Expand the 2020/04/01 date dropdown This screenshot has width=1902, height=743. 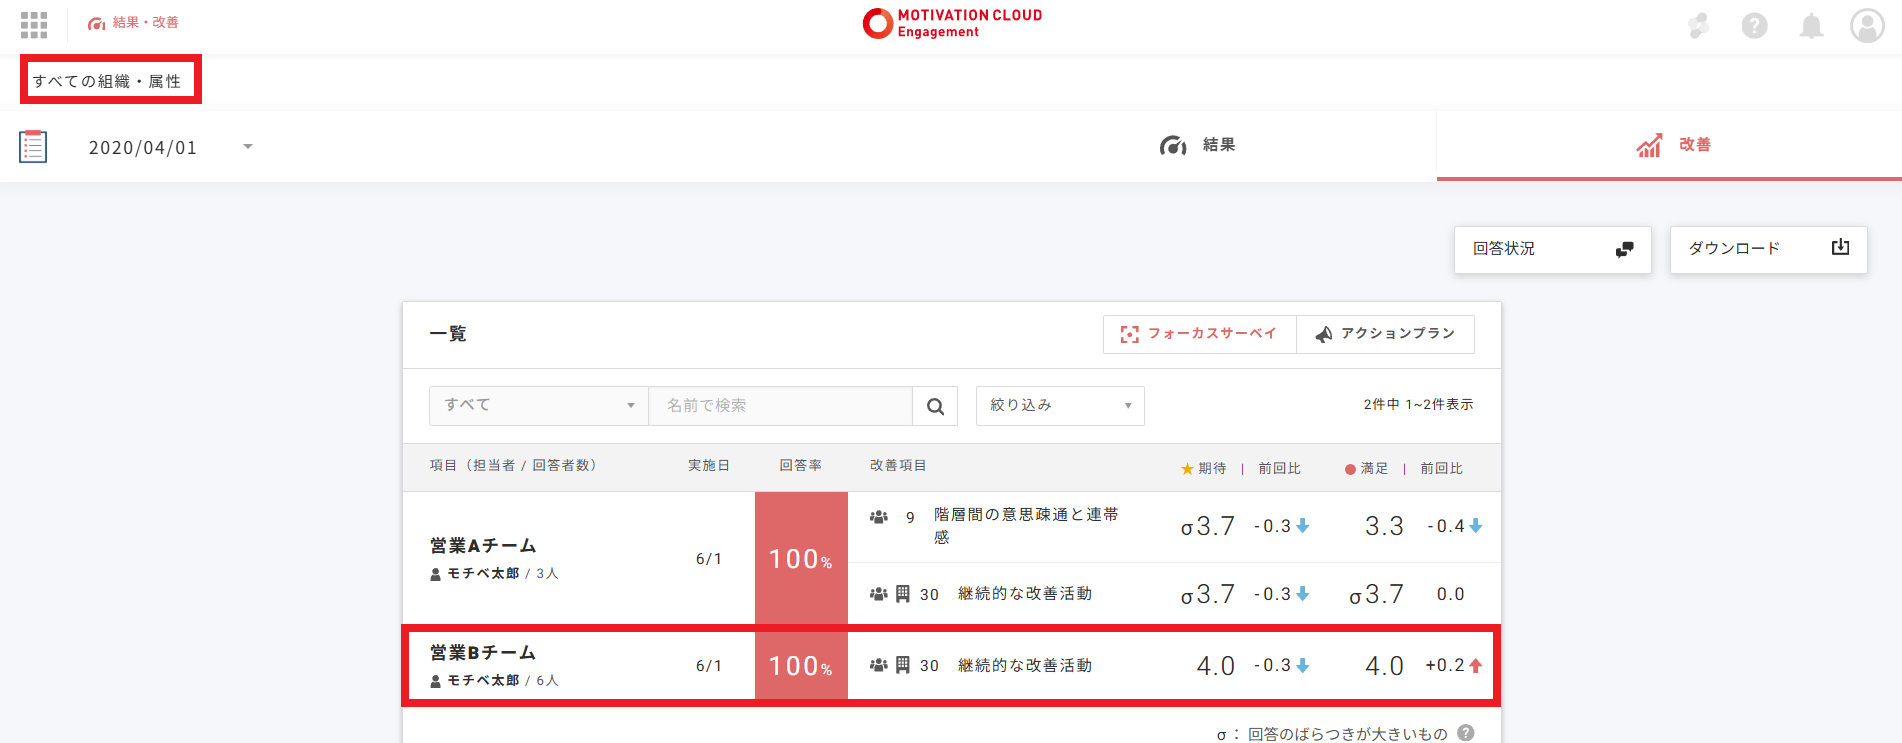coord(247,147)
